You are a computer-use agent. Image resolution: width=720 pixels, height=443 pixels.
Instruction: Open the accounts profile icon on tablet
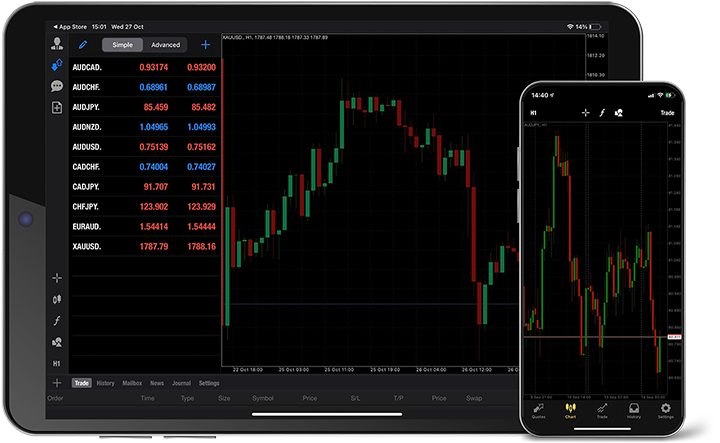tap(57, 44)
